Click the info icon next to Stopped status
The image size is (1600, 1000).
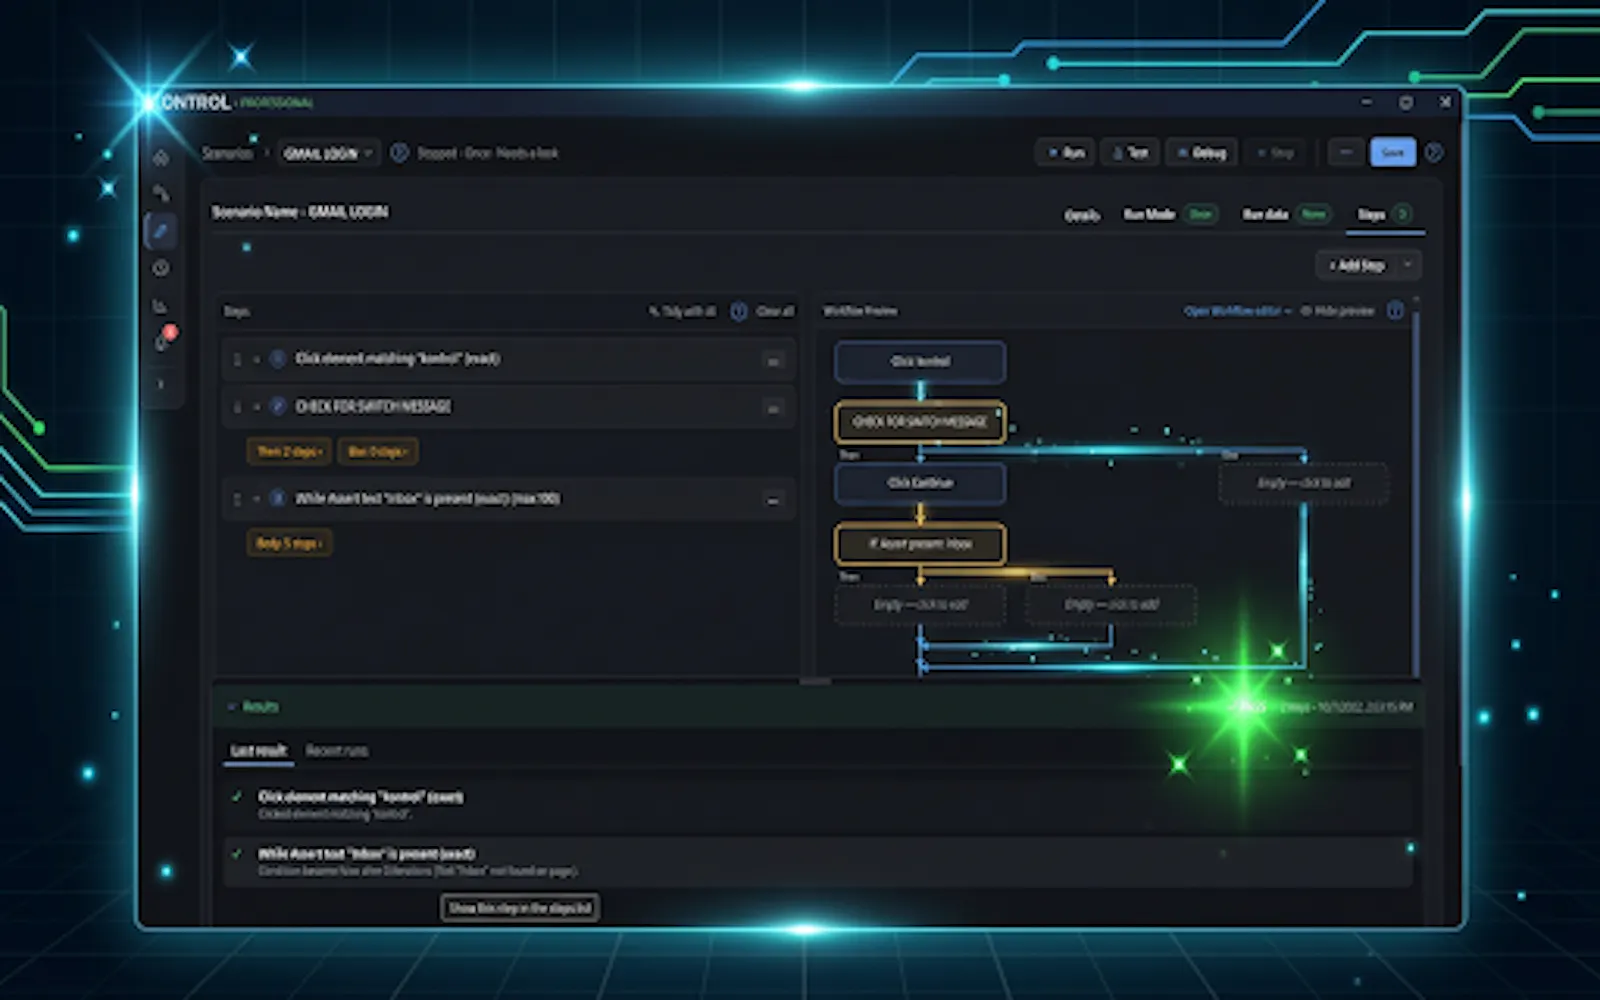[399, 153]
